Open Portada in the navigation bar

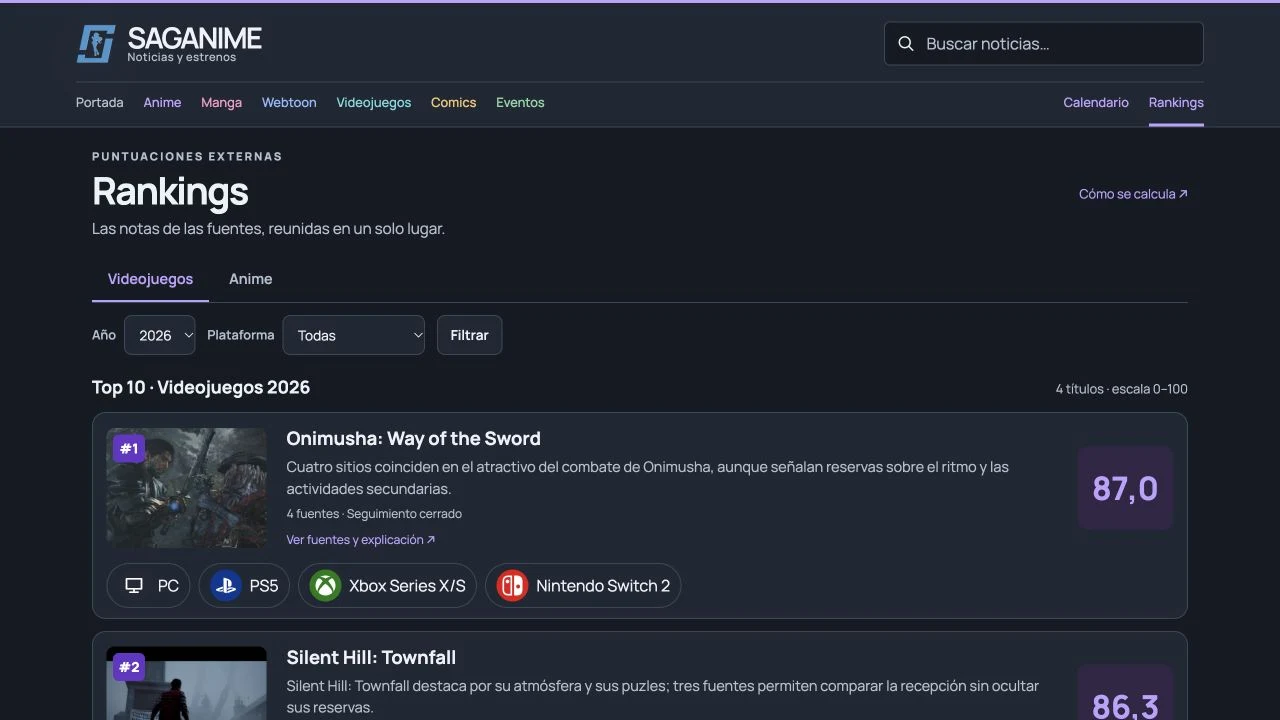(100, 103)
